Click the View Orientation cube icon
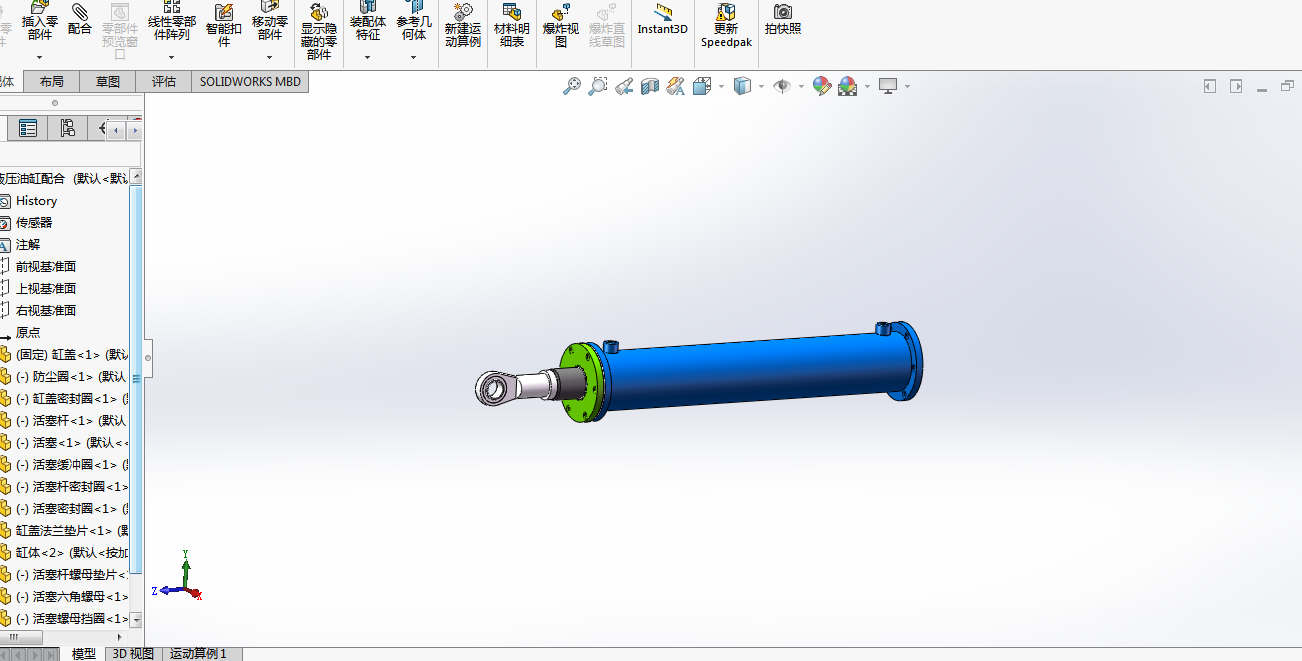This screenshot has width=1302, height=661. pyautogui.click(x=702, y=87)
